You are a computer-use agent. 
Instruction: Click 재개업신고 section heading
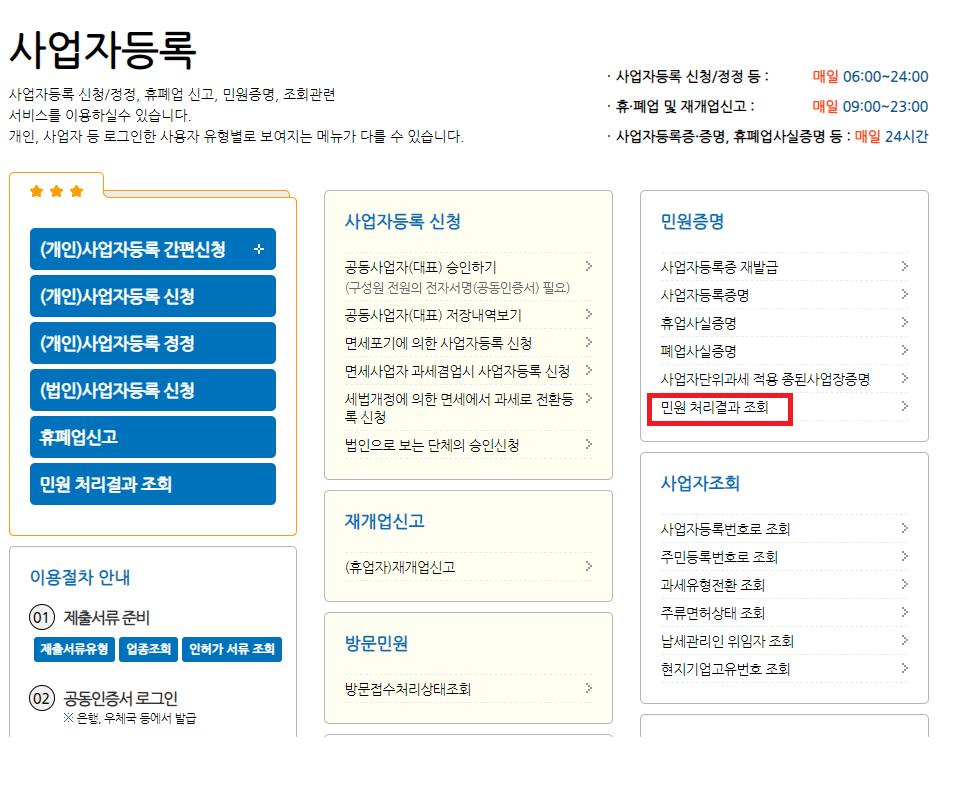pos(384,521)
